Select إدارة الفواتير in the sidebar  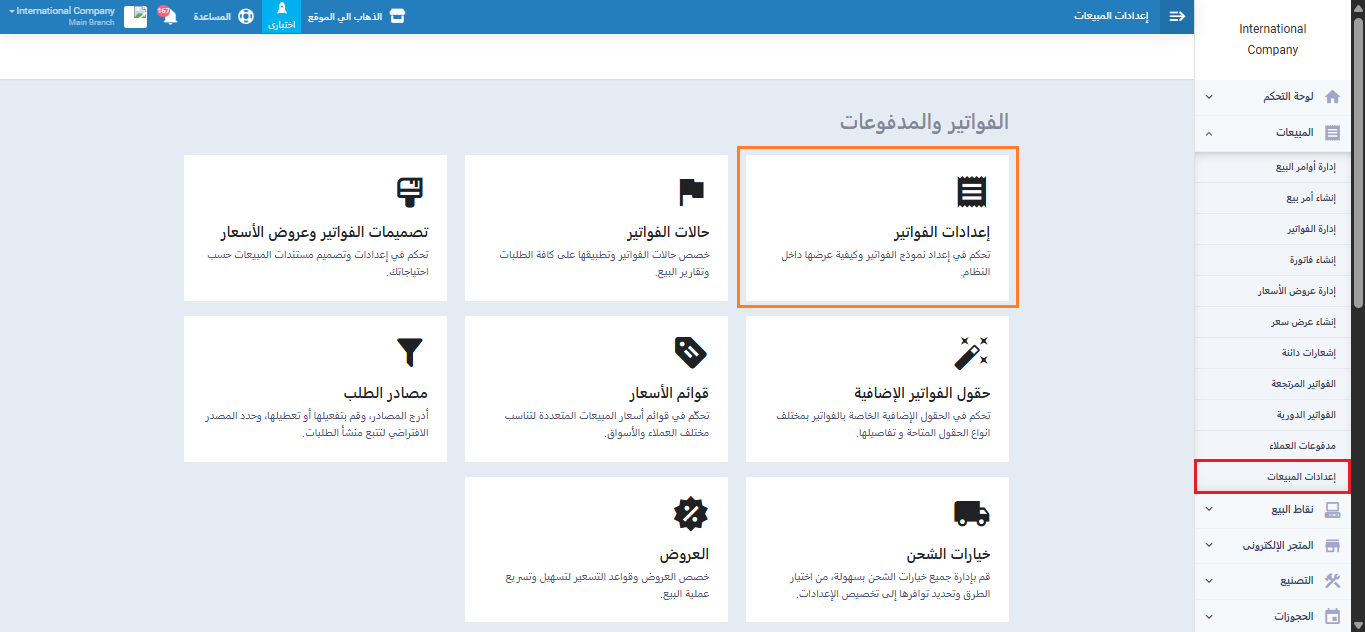[x=1311, y=229]
